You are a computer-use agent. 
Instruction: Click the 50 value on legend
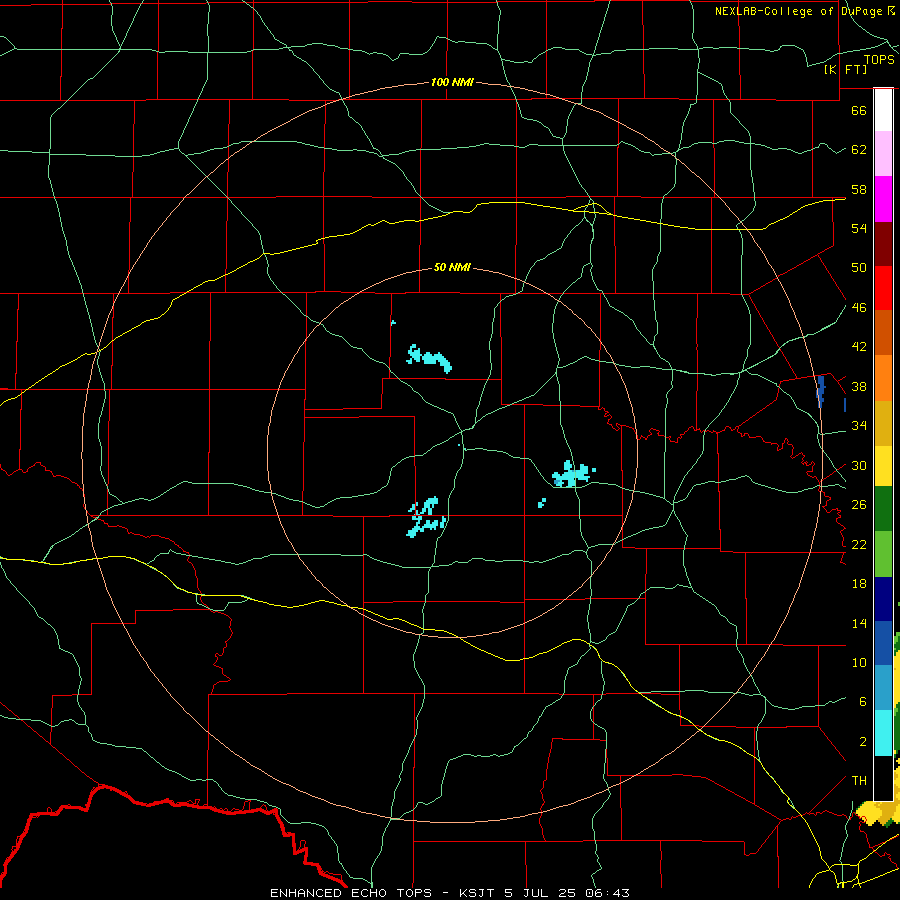859,267
